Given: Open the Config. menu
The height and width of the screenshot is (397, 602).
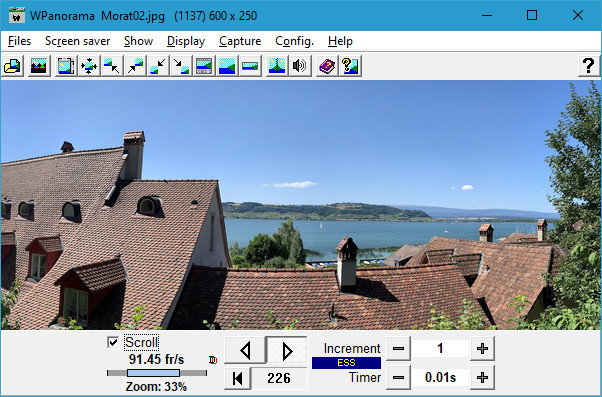Looking at the screenshot, I should tap(294, 41).
